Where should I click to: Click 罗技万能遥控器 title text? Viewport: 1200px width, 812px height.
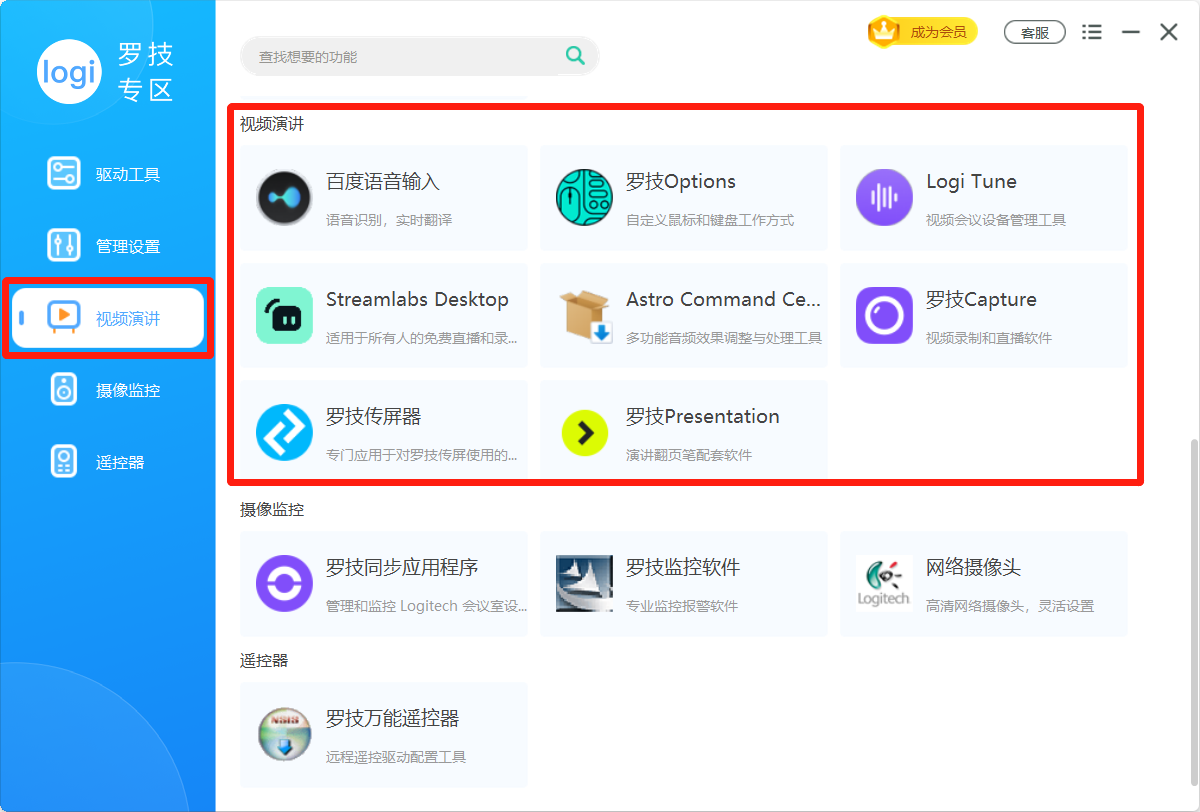click(x=392, y=719)
